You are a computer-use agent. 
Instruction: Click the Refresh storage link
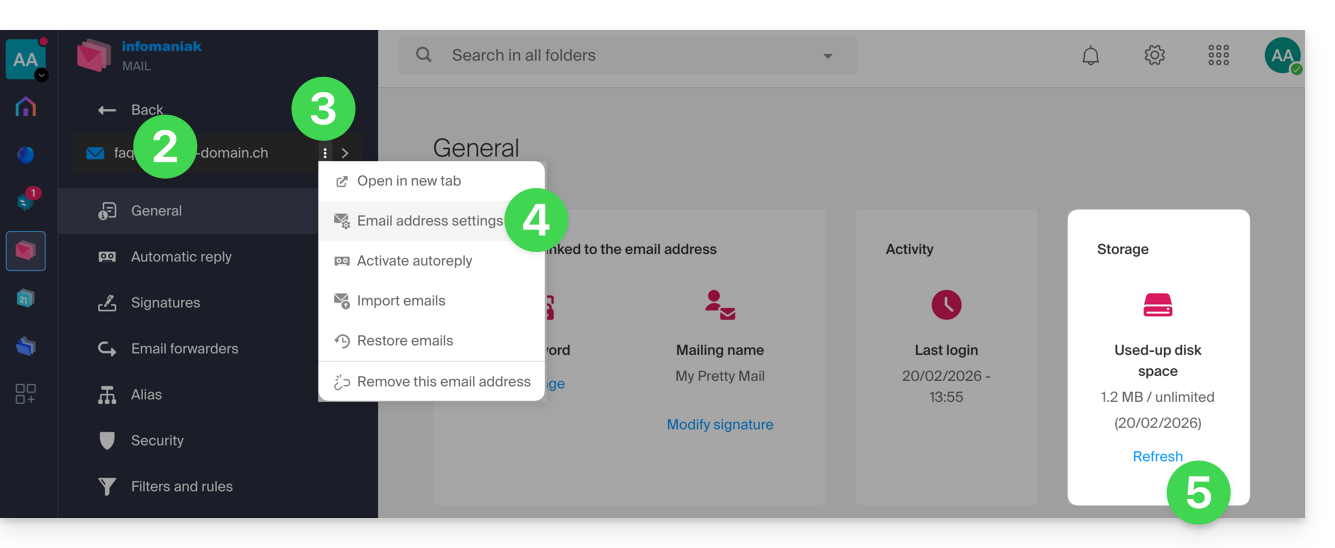(x=1157, y=456)
